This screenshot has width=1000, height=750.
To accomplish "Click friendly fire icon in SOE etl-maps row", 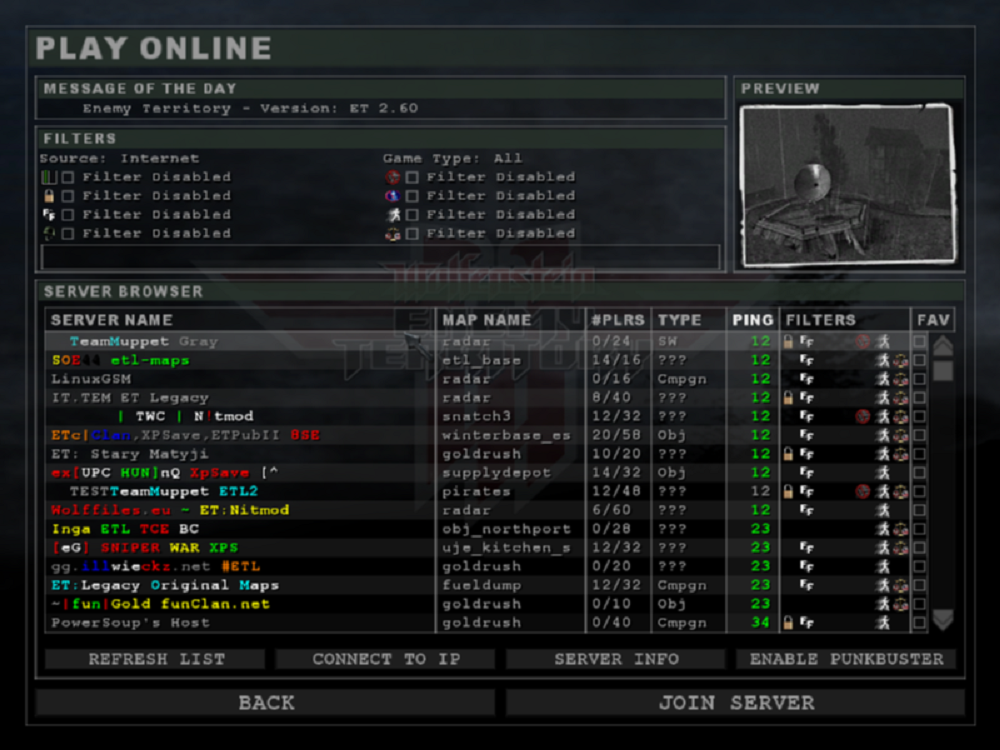I will (x=807, y=360).
